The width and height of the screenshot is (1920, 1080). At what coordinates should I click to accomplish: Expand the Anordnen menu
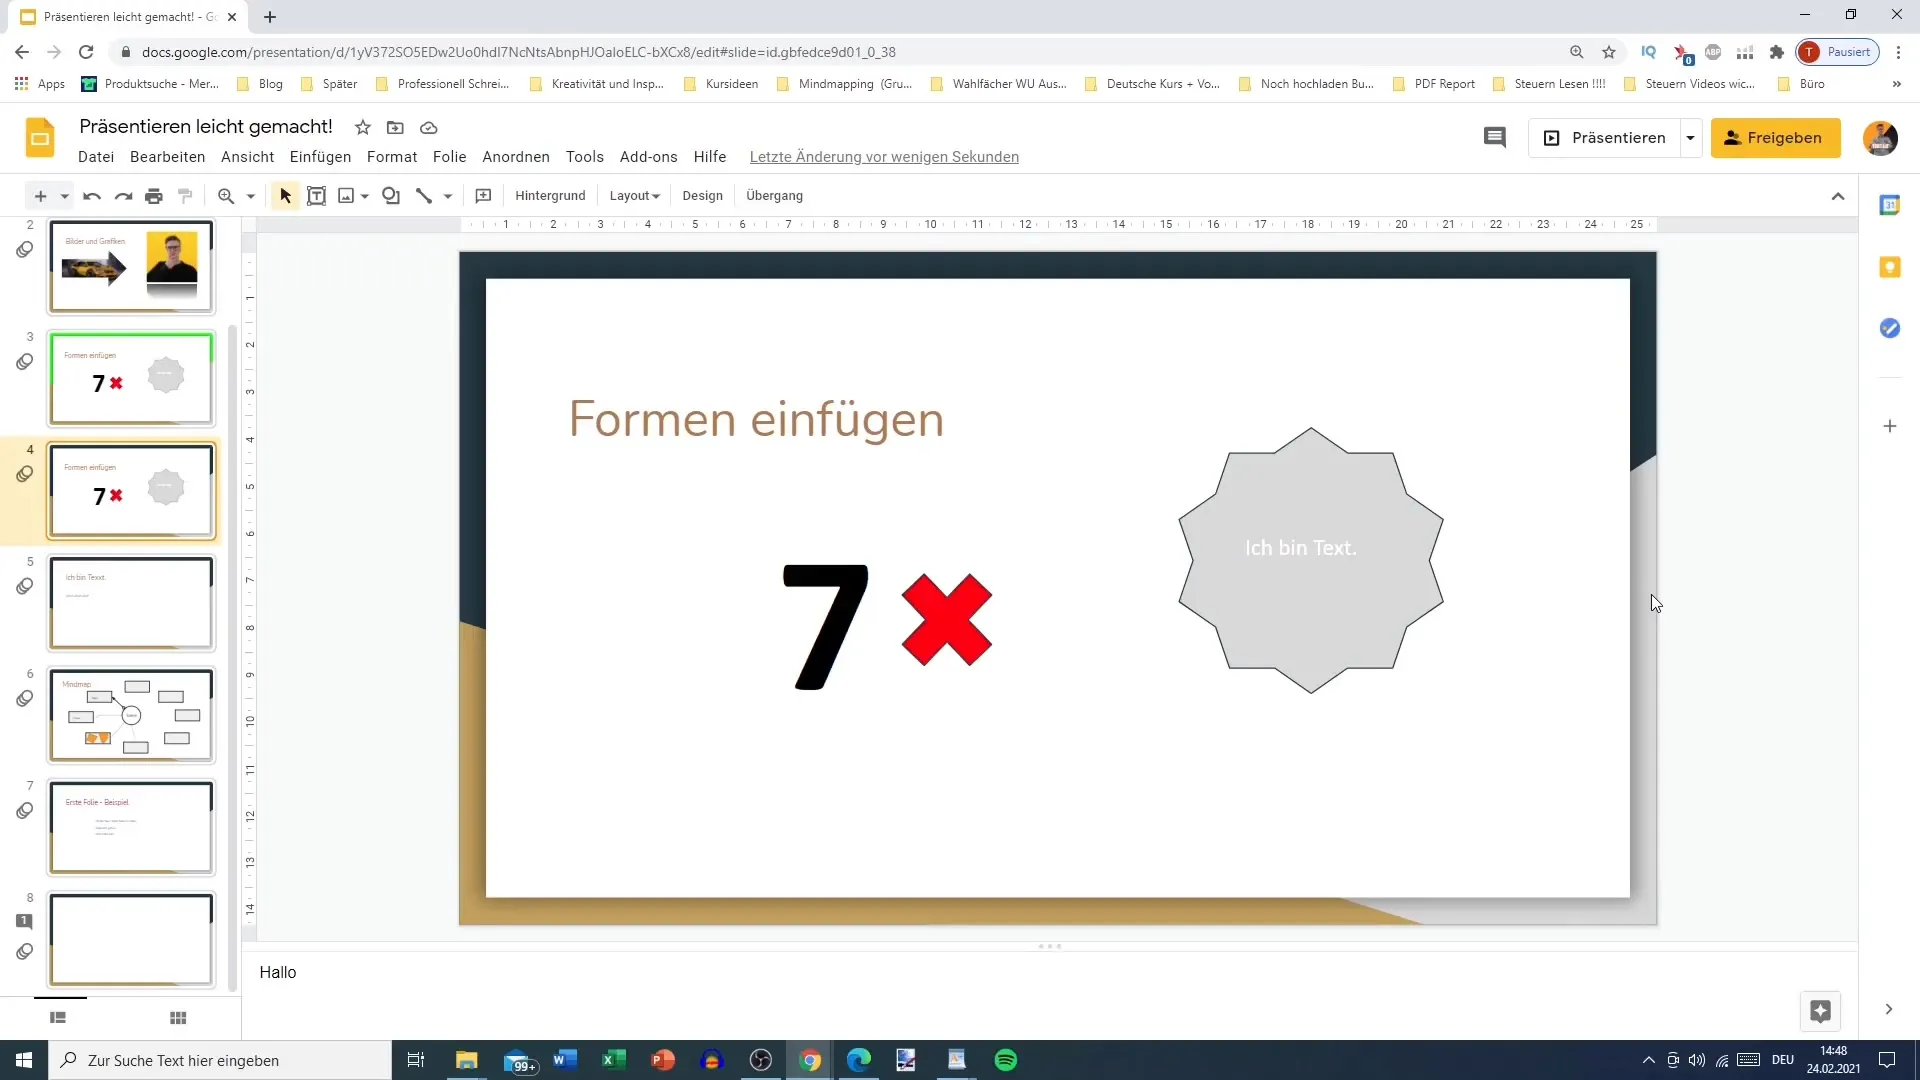(x=516, y=157)
